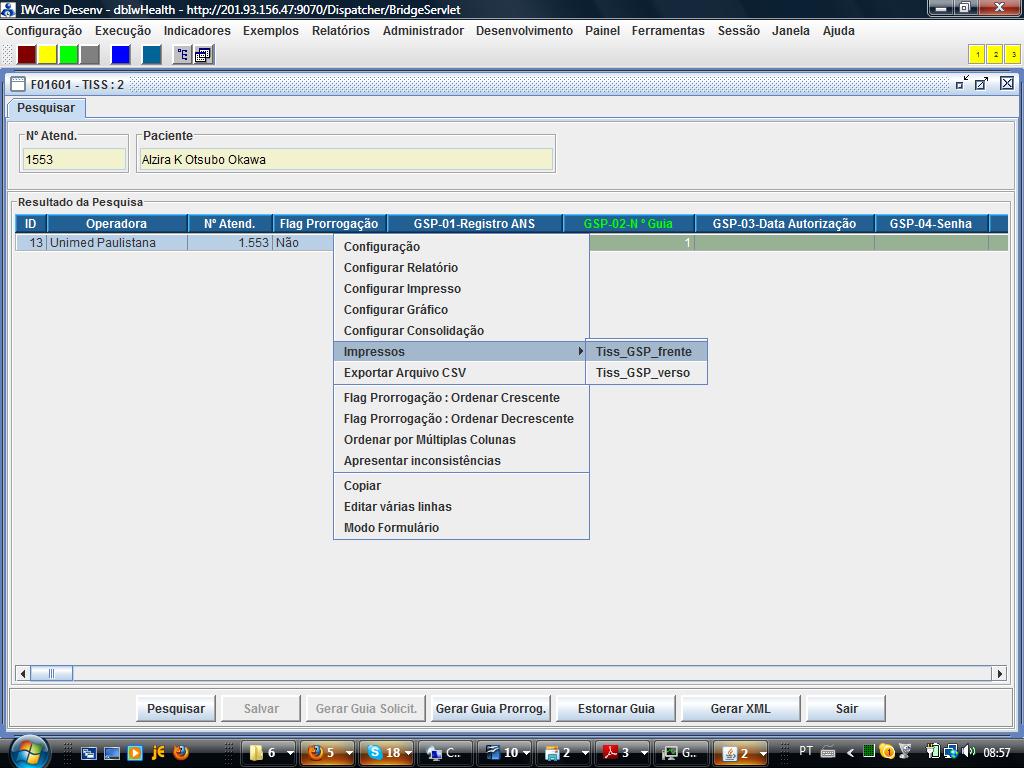
Task: Click the volume speaker tray icon
Action: (x=968, y=752)
